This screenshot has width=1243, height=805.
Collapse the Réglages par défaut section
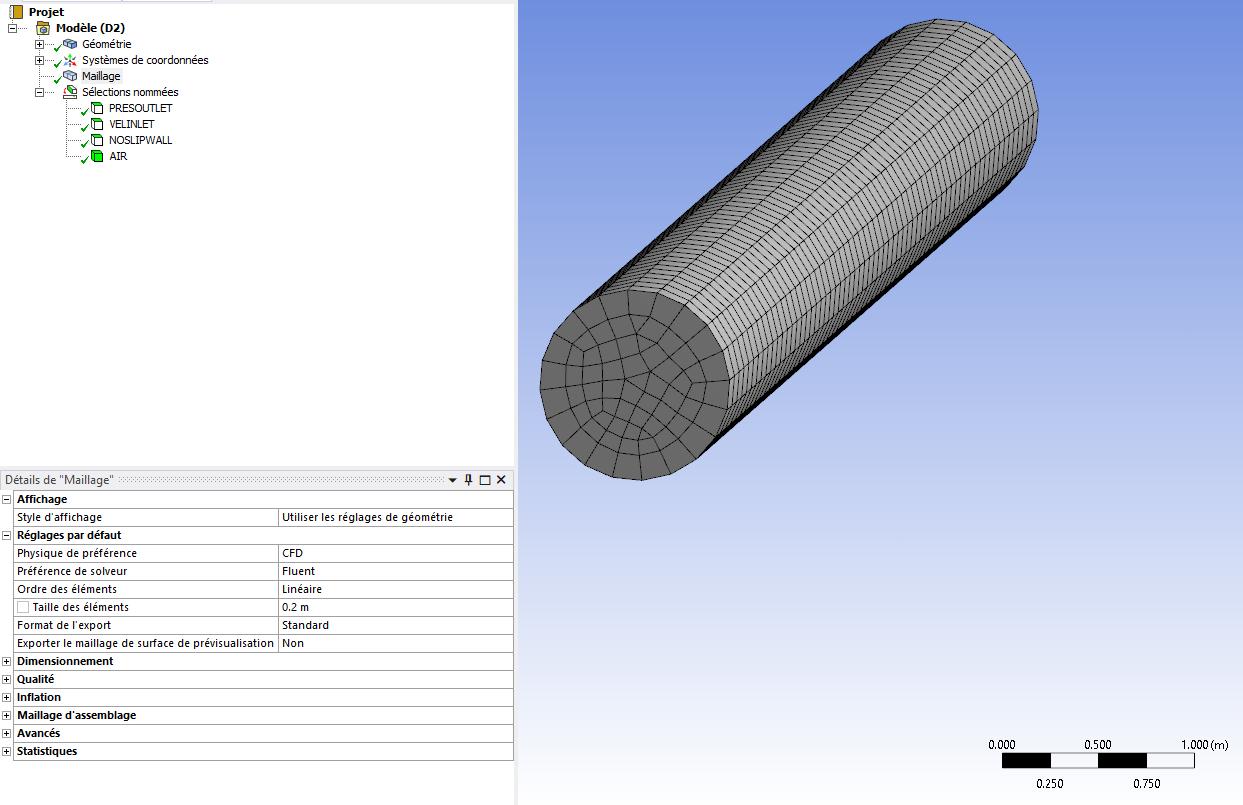tap(7, 535)
